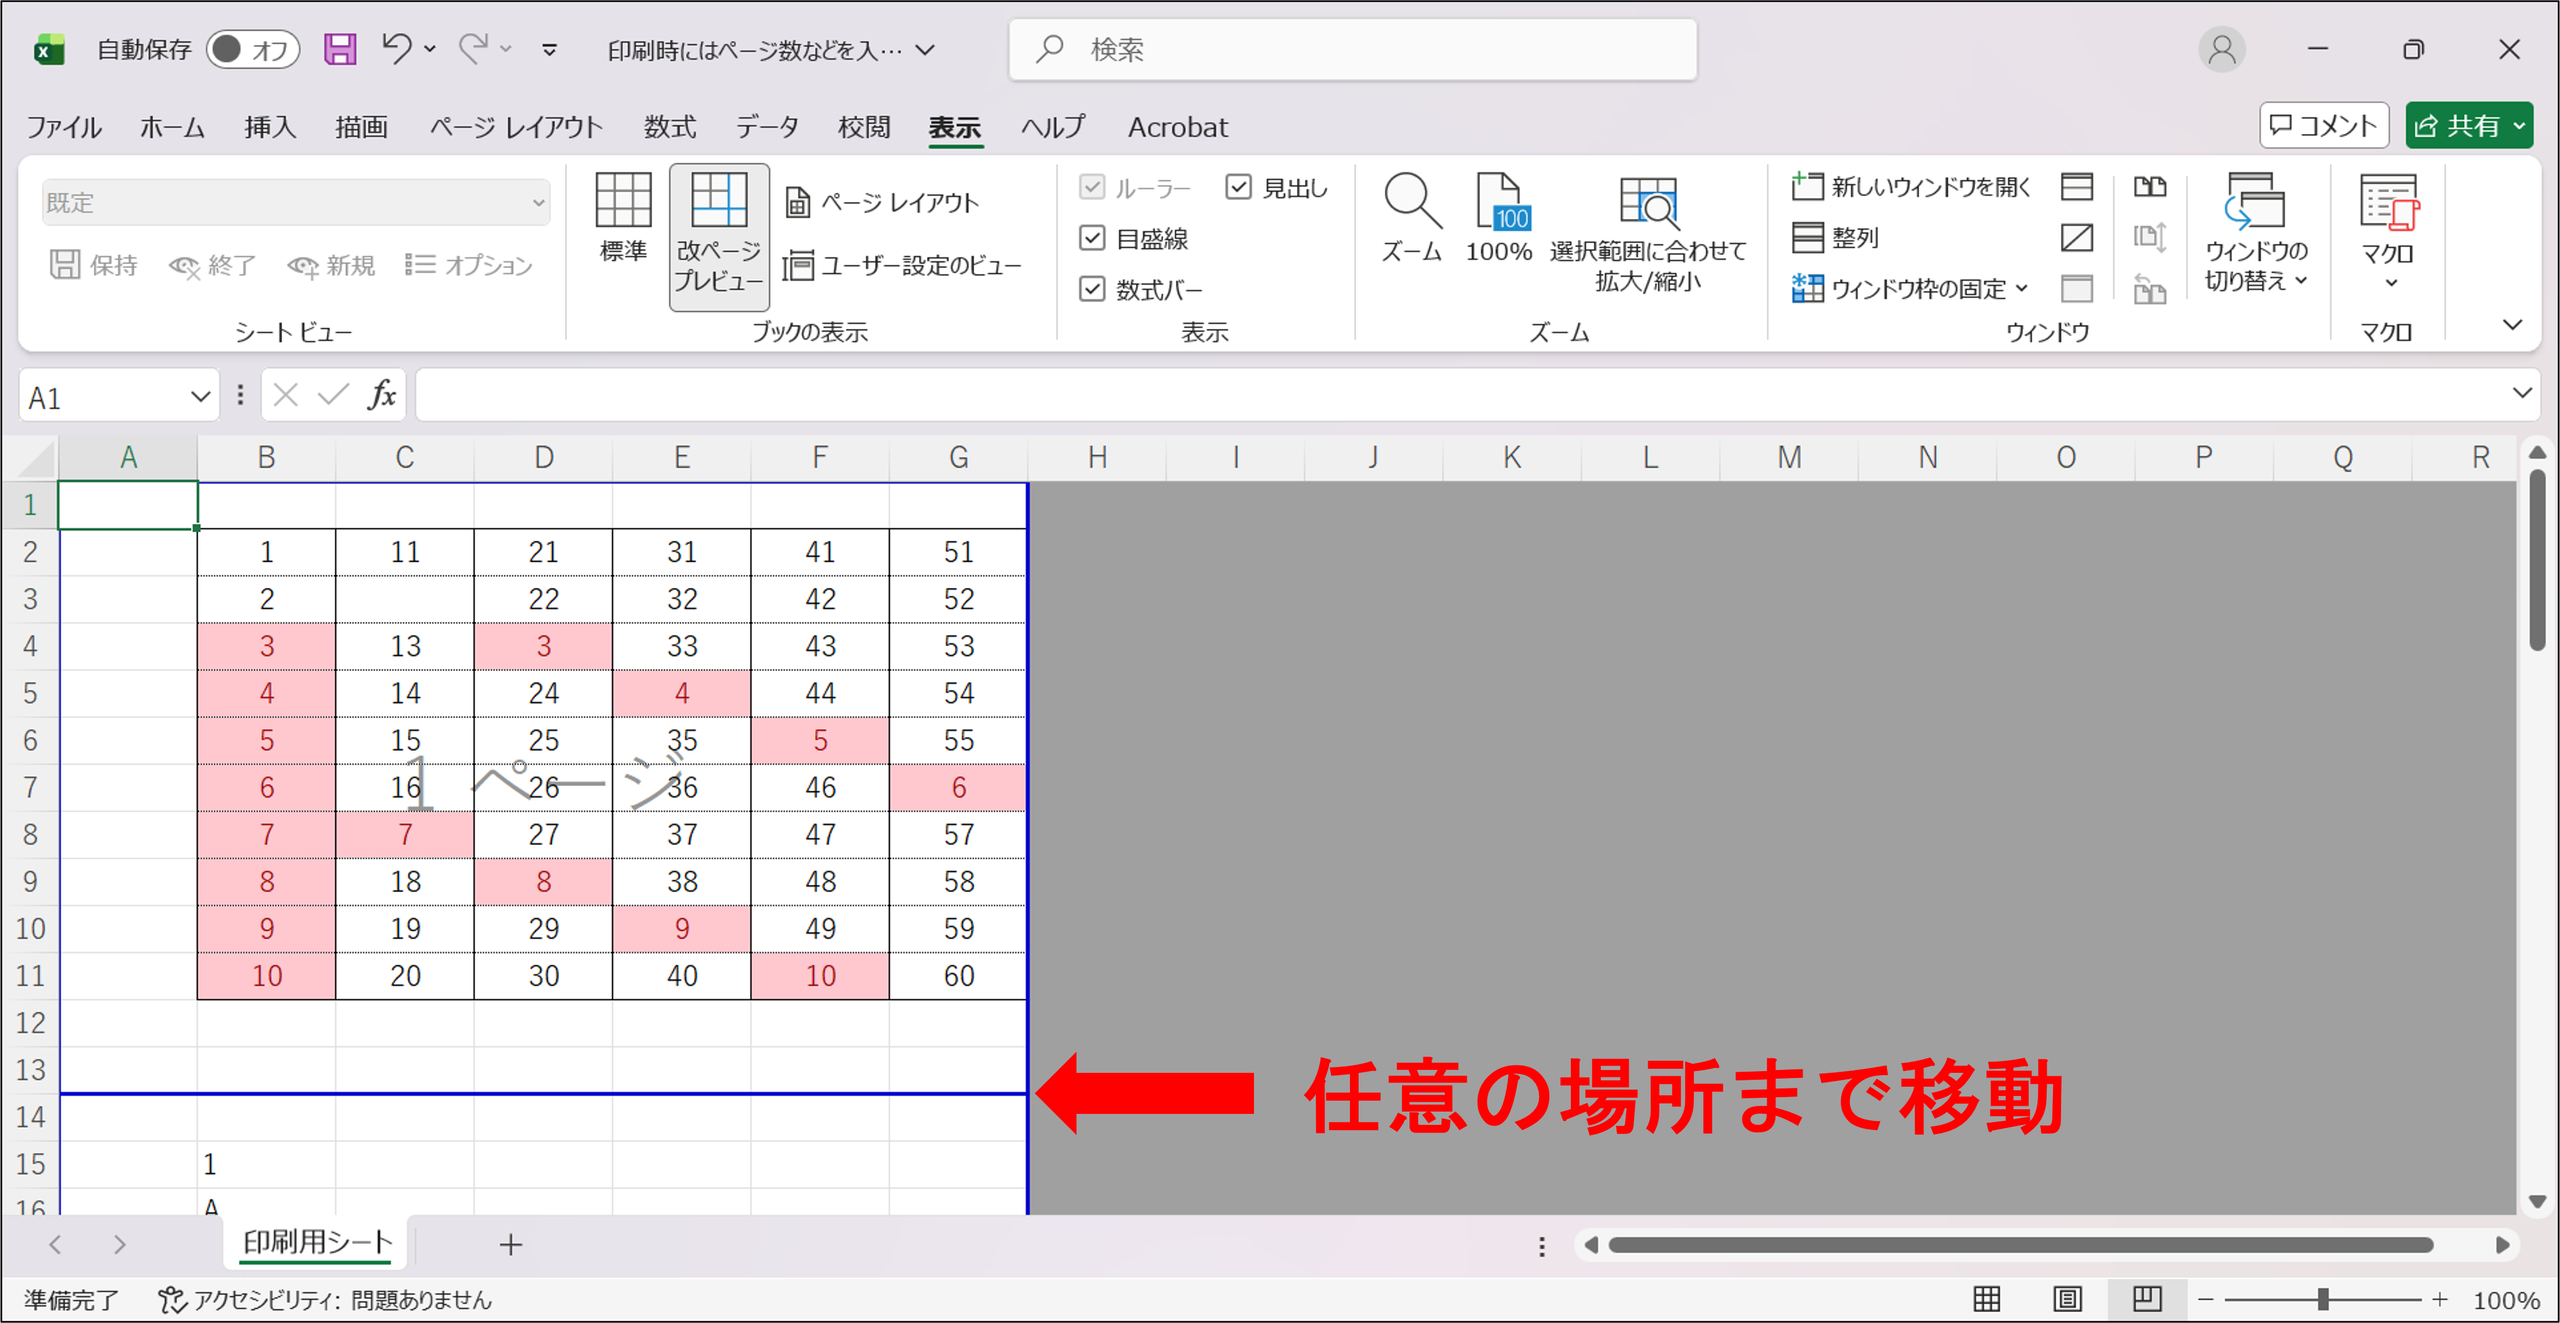
Task: Open the Name Box dropdown arrow
Action: pos(200,397)
